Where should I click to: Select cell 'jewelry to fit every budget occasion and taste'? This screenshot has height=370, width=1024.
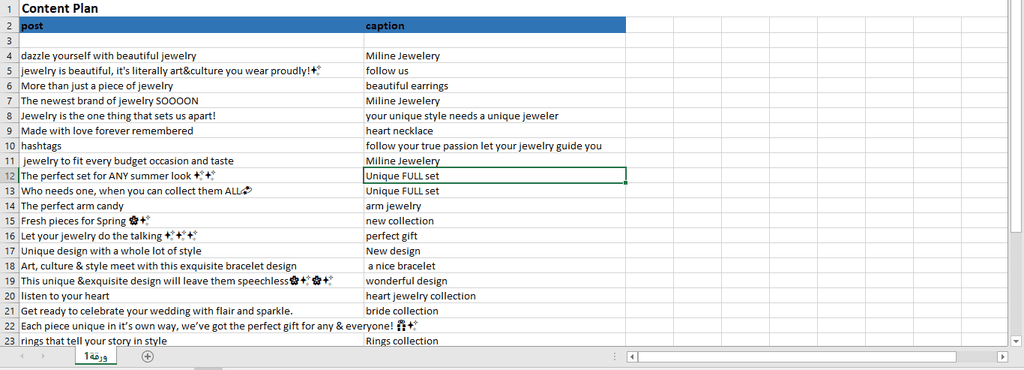coord(191,161)
